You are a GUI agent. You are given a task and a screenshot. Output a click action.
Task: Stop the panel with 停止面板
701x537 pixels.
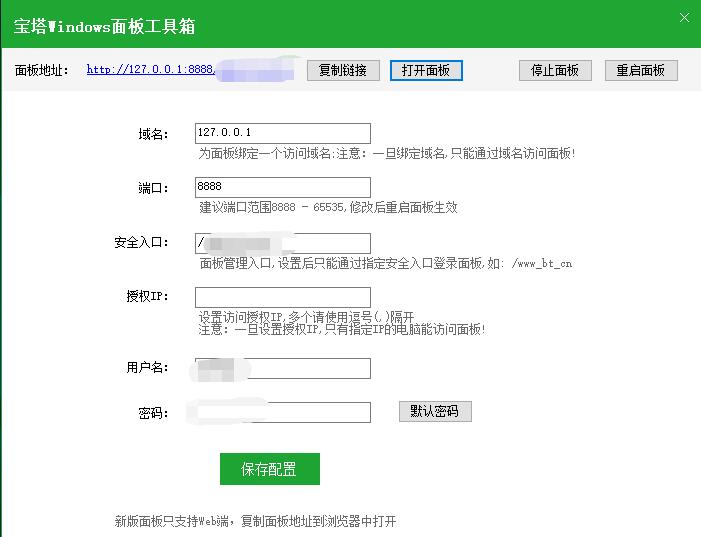[555, 70]
